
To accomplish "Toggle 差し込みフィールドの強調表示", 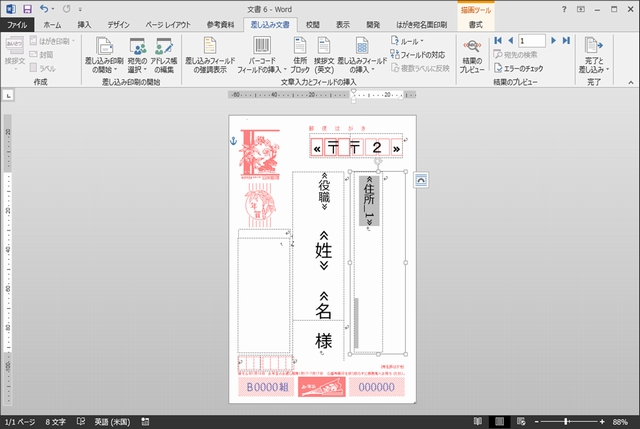I will pos(210,55).
